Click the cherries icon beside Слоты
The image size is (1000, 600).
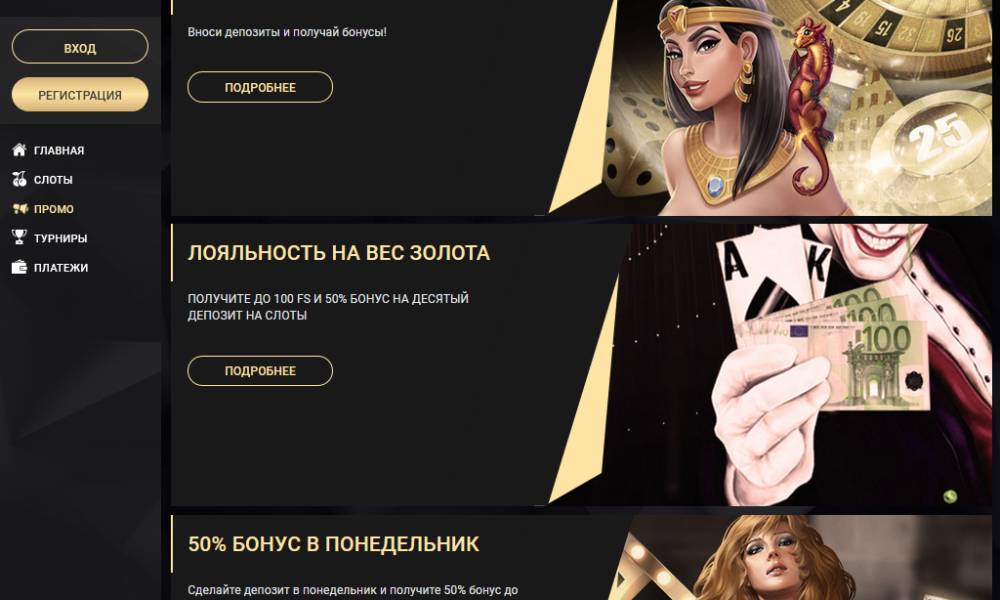(x=19, y=179)
